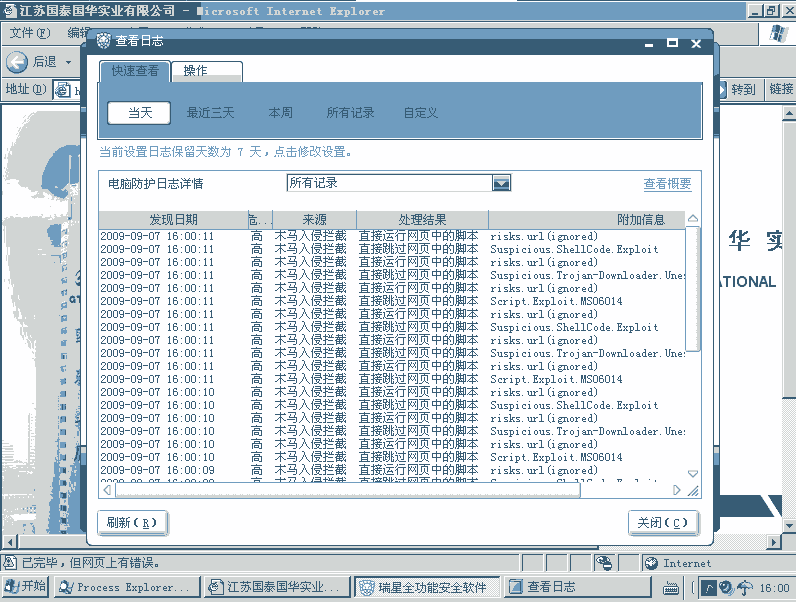This screenshot has width=796, height=602.
Task: Select the 快速查看 tab
Action: point(135,71)
